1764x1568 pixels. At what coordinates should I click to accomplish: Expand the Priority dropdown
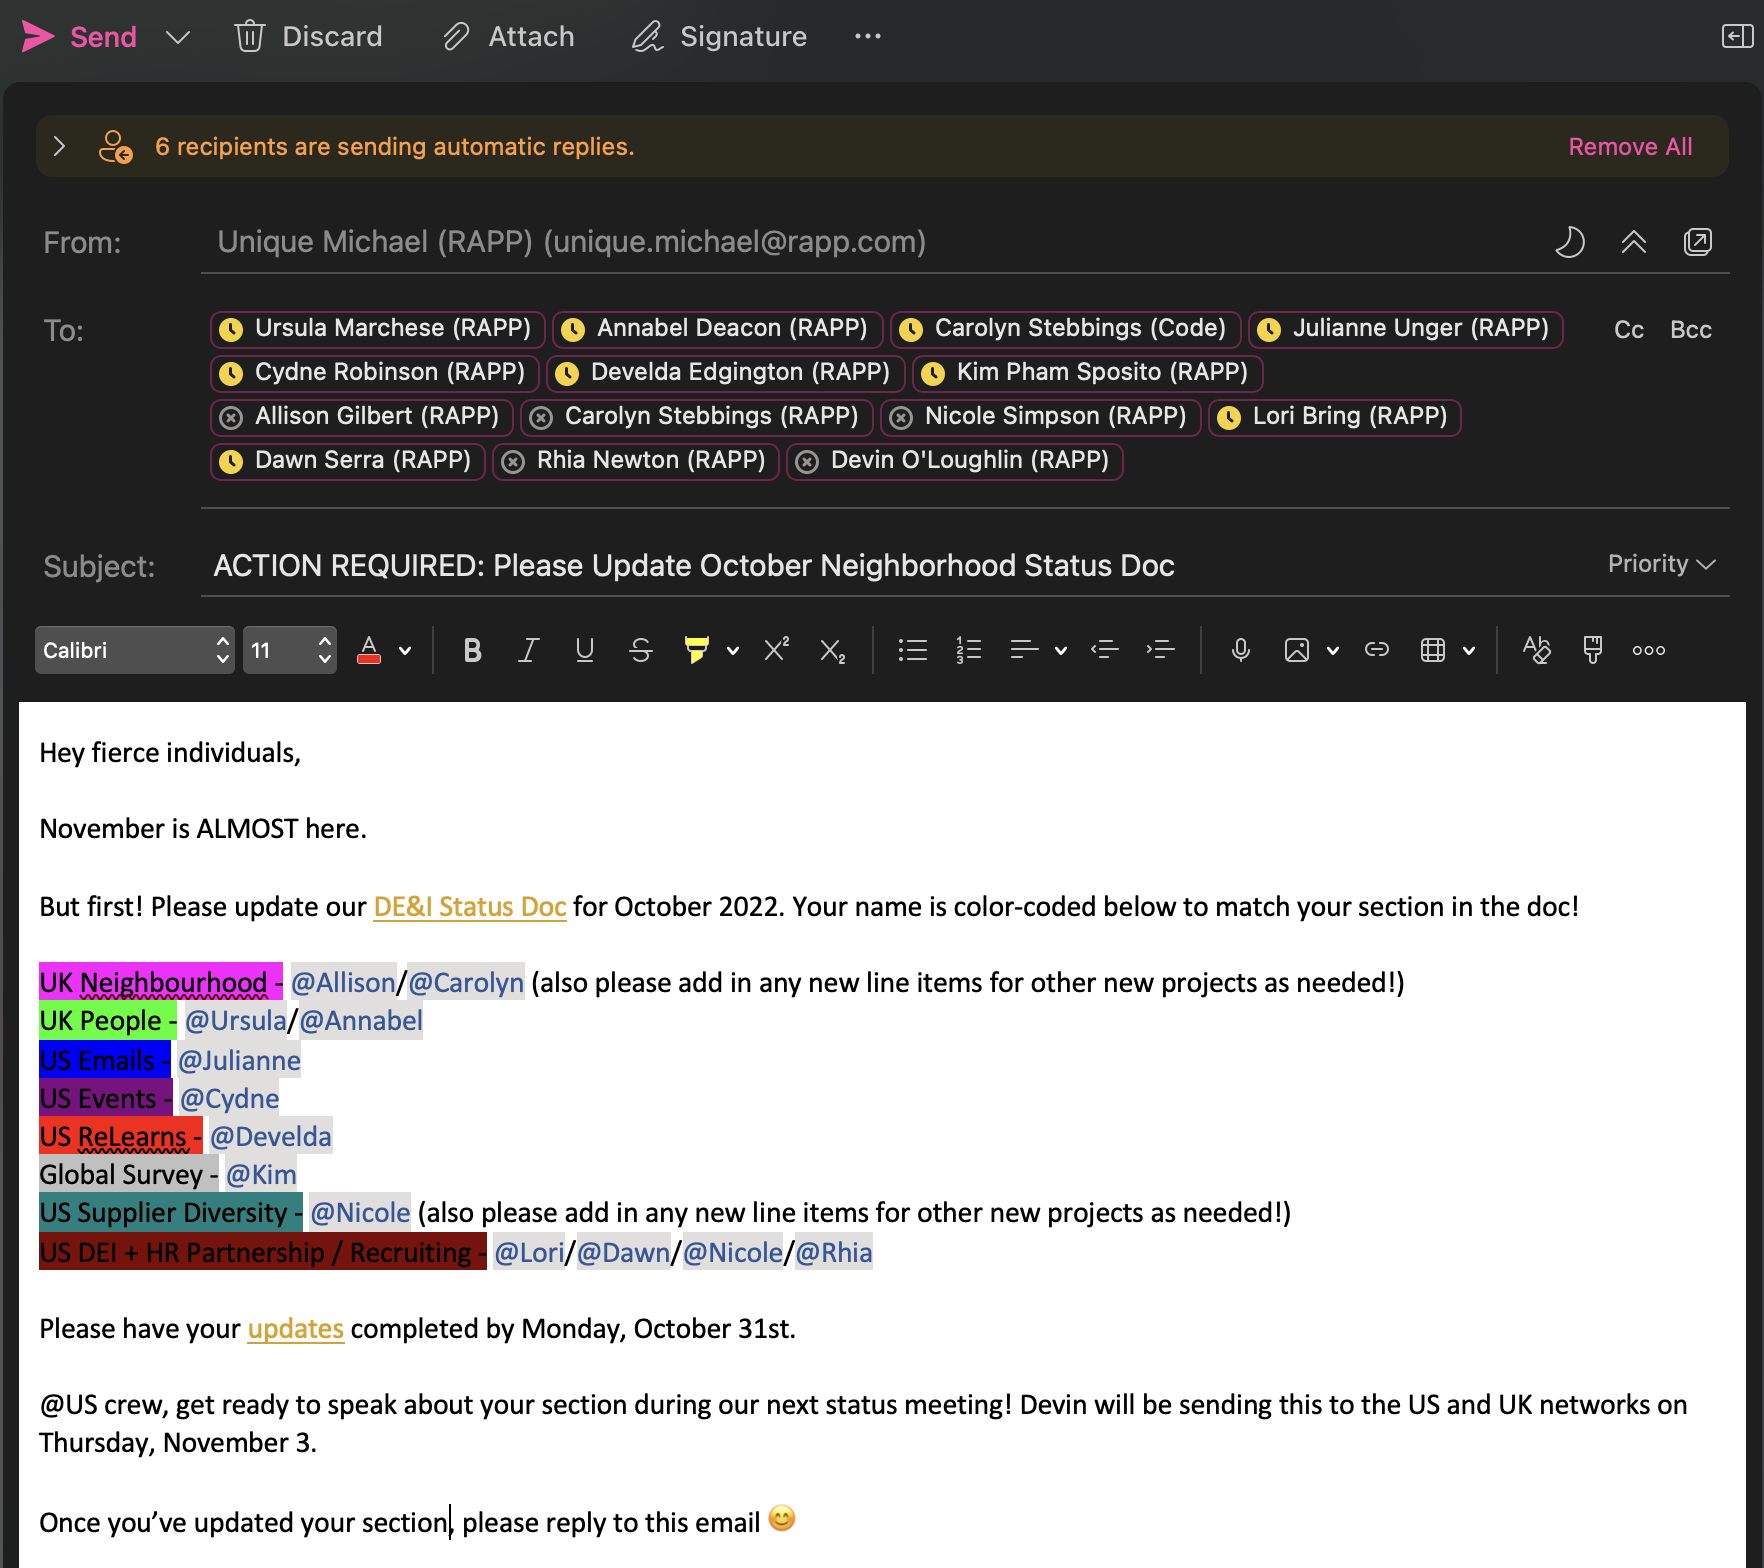click(1660, 563)
